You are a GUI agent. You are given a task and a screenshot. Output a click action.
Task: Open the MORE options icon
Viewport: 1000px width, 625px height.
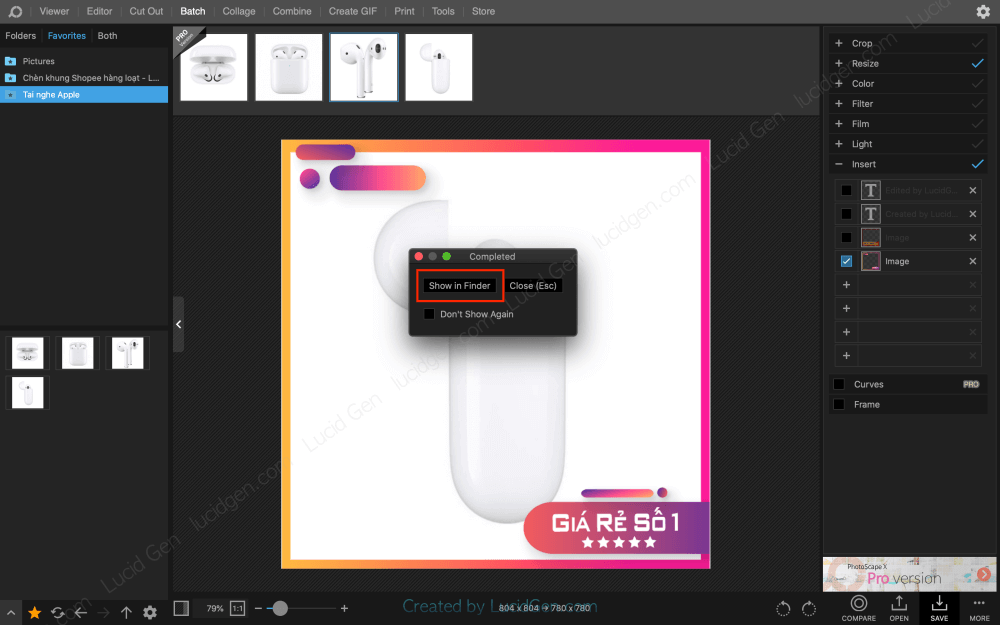[x=979, y=603]
